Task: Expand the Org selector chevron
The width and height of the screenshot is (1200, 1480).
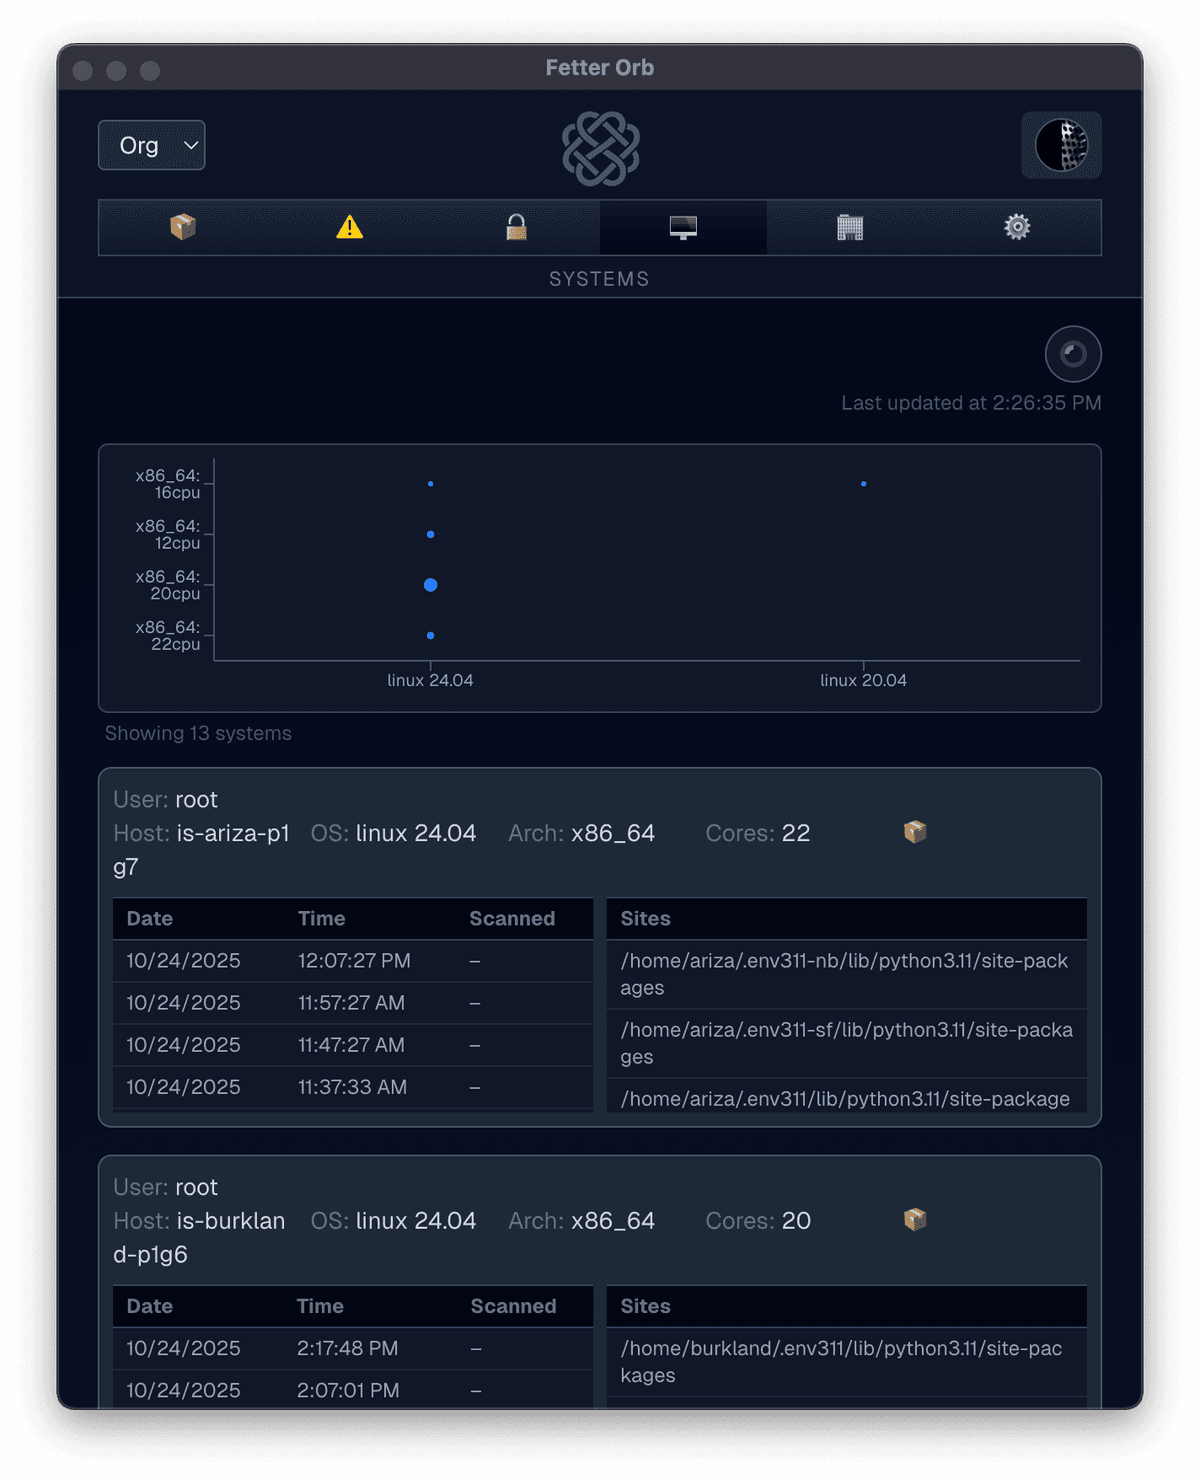Action: click(189, 146)
